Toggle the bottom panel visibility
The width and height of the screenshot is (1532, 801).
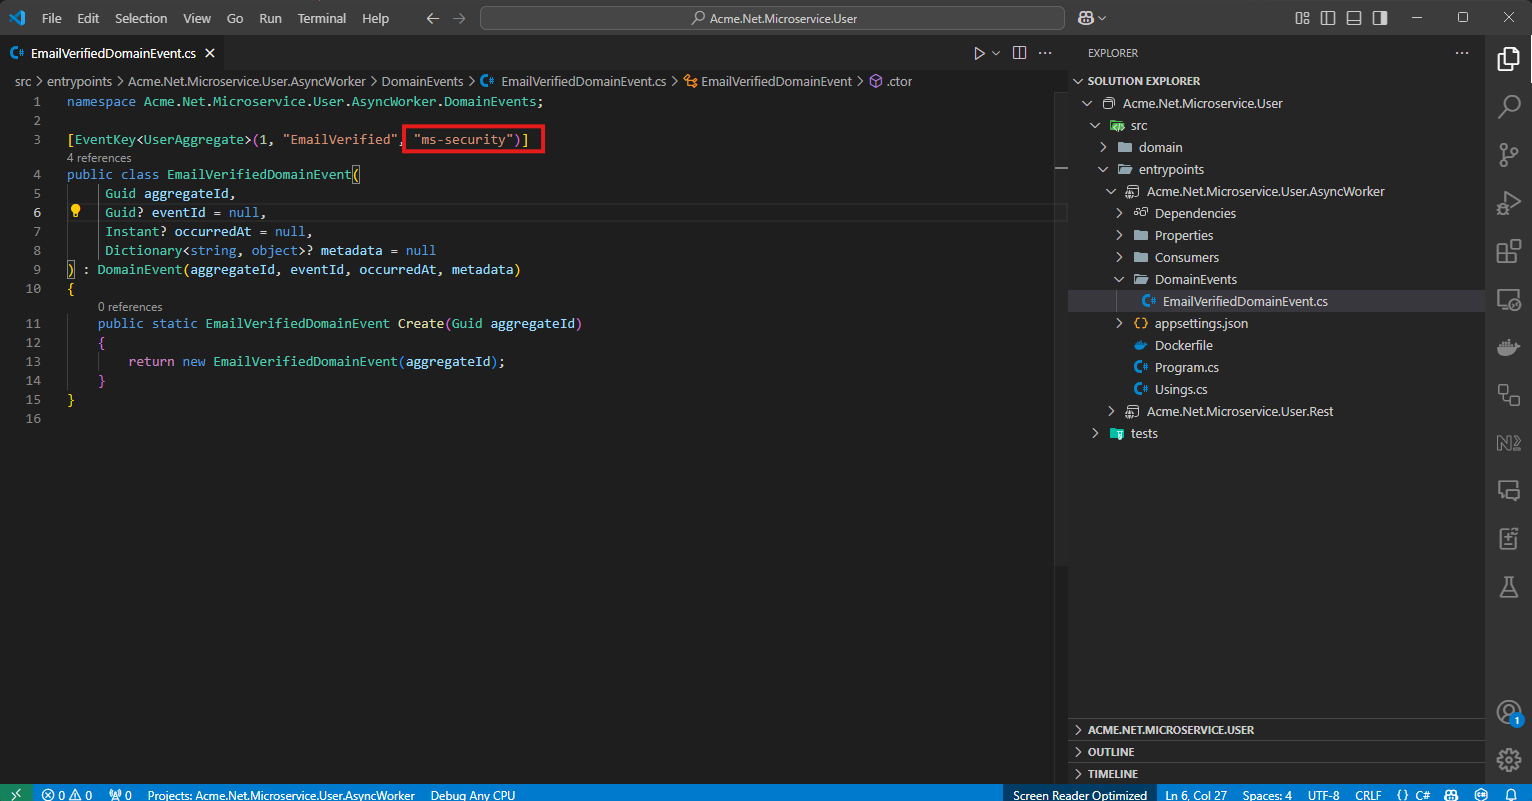[x=1354, y=18]
